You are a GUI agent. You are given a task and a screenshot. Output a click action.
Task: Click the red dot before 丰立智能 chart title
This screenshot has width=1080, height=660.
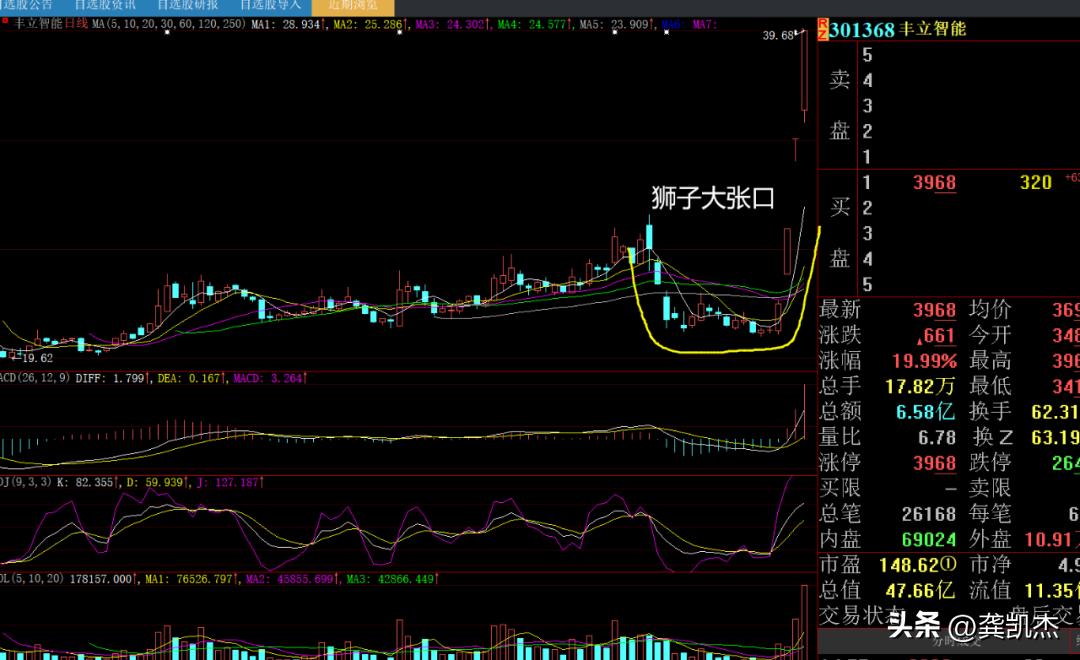coord(5,21)
